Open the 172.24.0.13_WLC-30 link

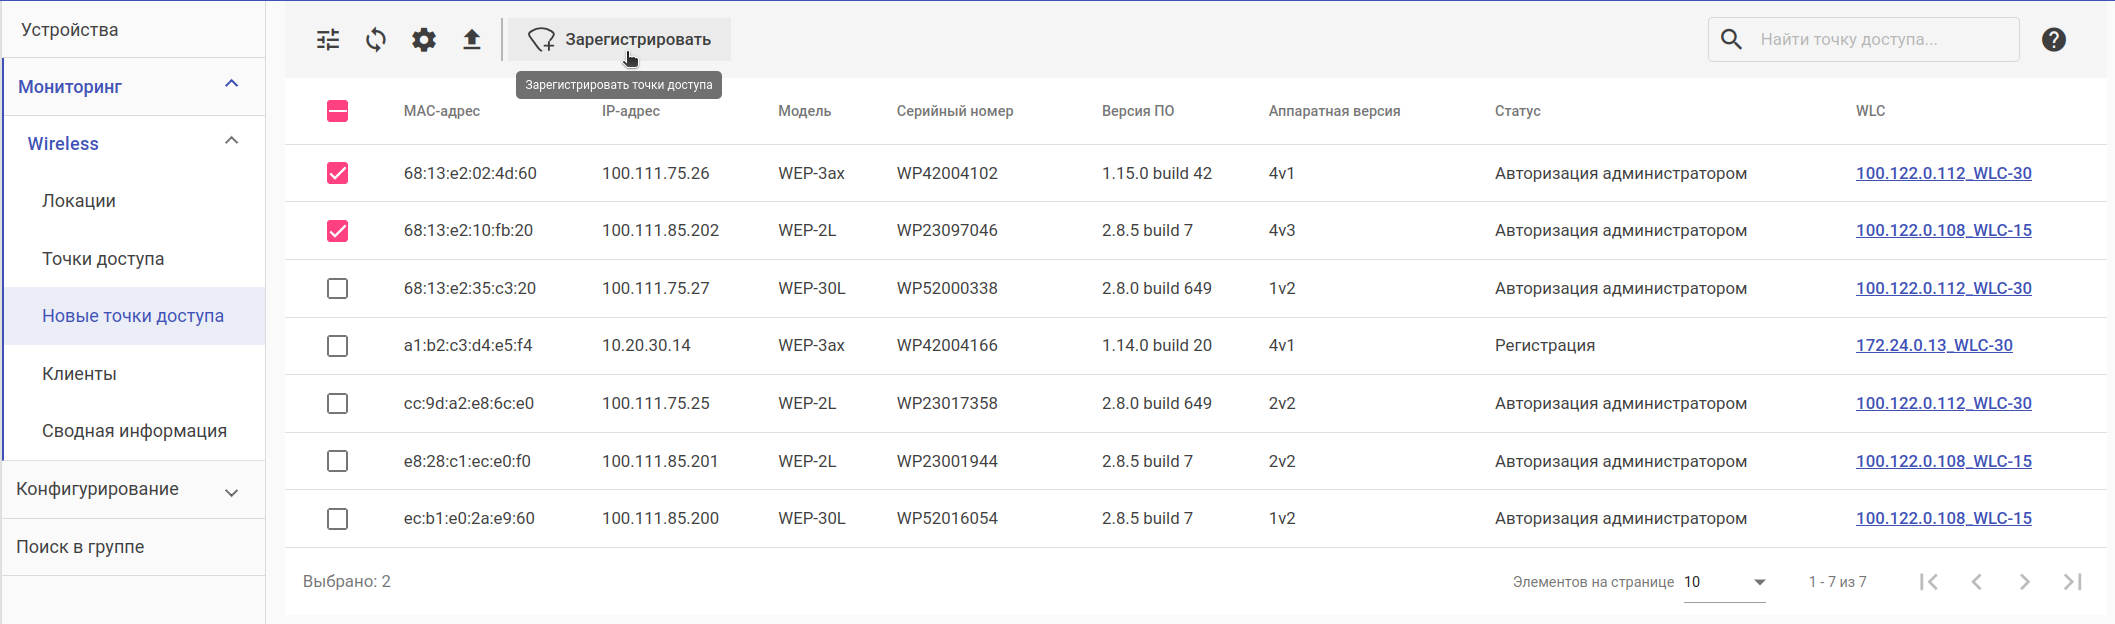(x=1934, y=346)
